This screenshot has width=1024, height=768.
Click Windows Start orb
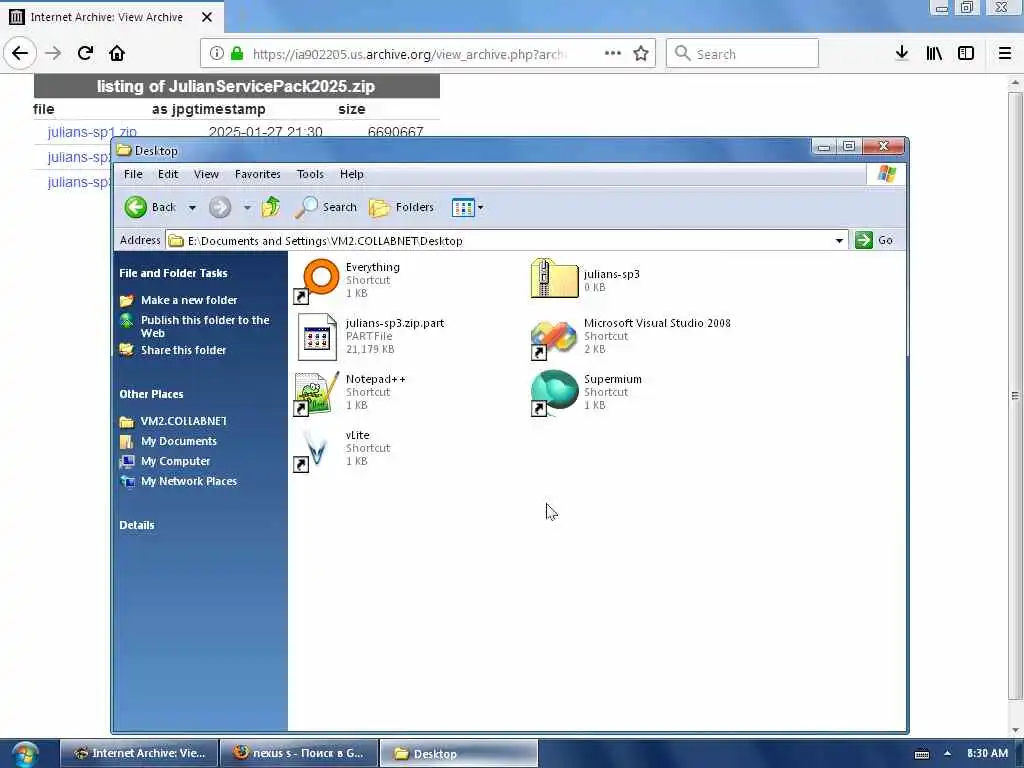pyautogui.click(x=25, y=754)
